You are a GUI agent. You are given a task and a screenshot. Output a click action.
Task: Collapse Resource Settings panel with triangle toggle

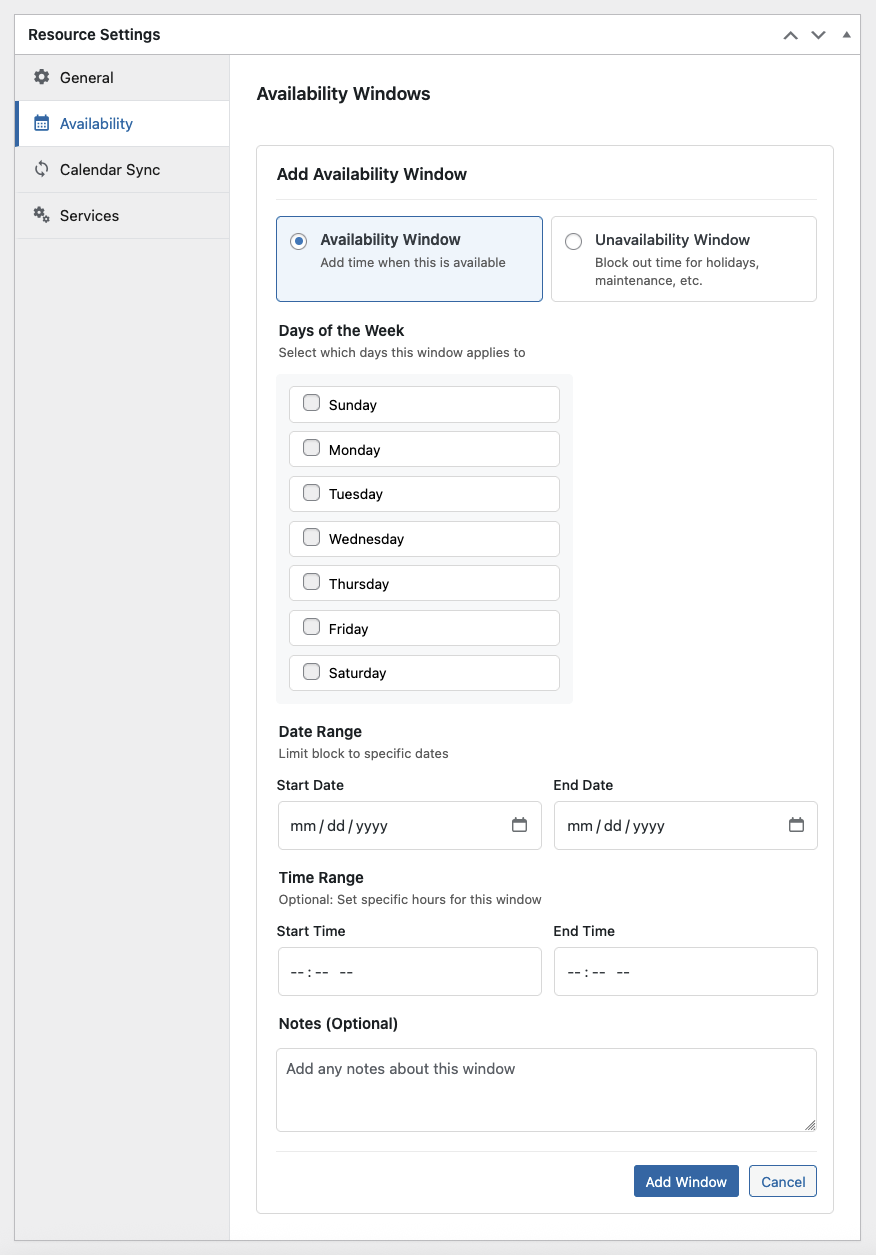[846, 35]
